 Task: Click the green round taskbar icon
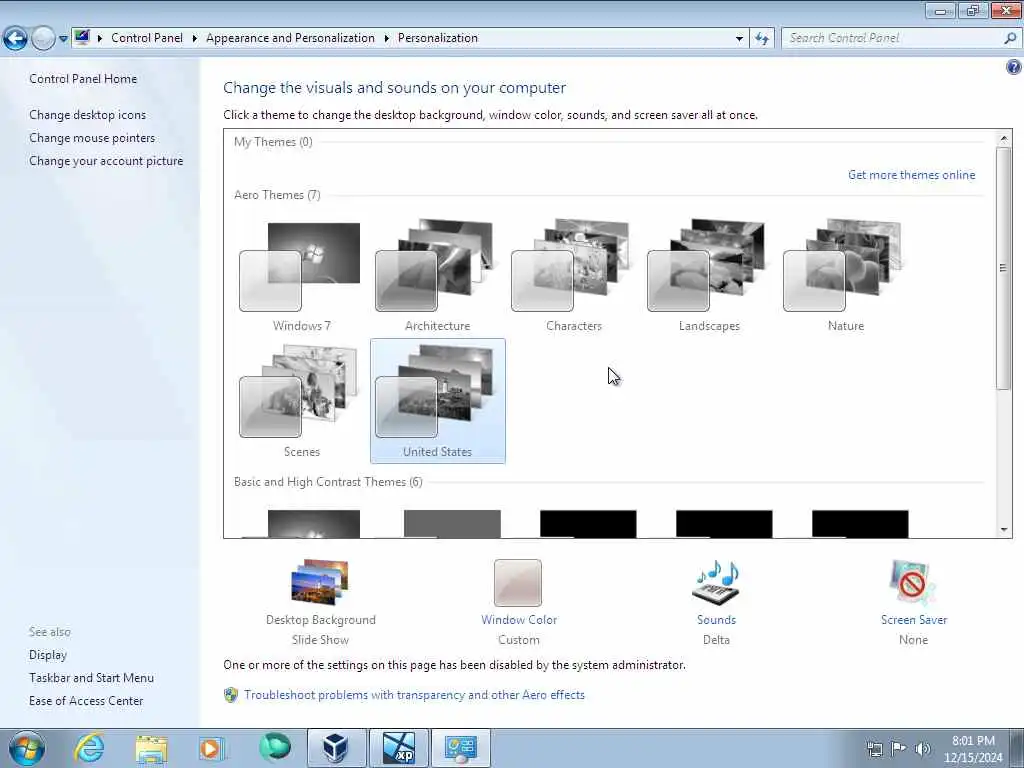[x=274, y=747]
